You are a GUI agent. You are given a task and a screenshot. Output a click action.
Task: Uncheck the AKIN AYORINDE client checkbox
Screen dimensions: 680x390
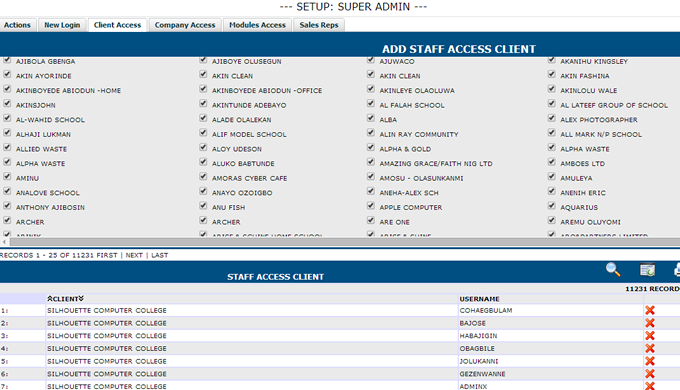coord(7,74)
